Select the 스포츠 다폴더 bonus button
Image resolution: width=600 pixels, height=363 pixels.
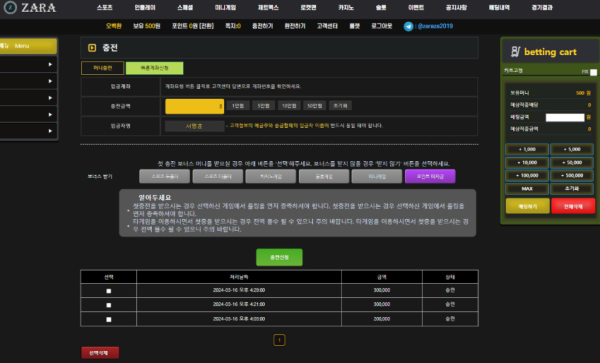(x=218, y=176)
